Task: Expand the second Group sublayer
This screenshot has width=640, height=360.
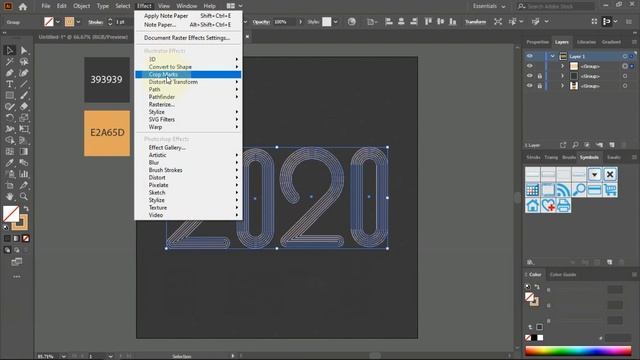Action: click(562, 76)
